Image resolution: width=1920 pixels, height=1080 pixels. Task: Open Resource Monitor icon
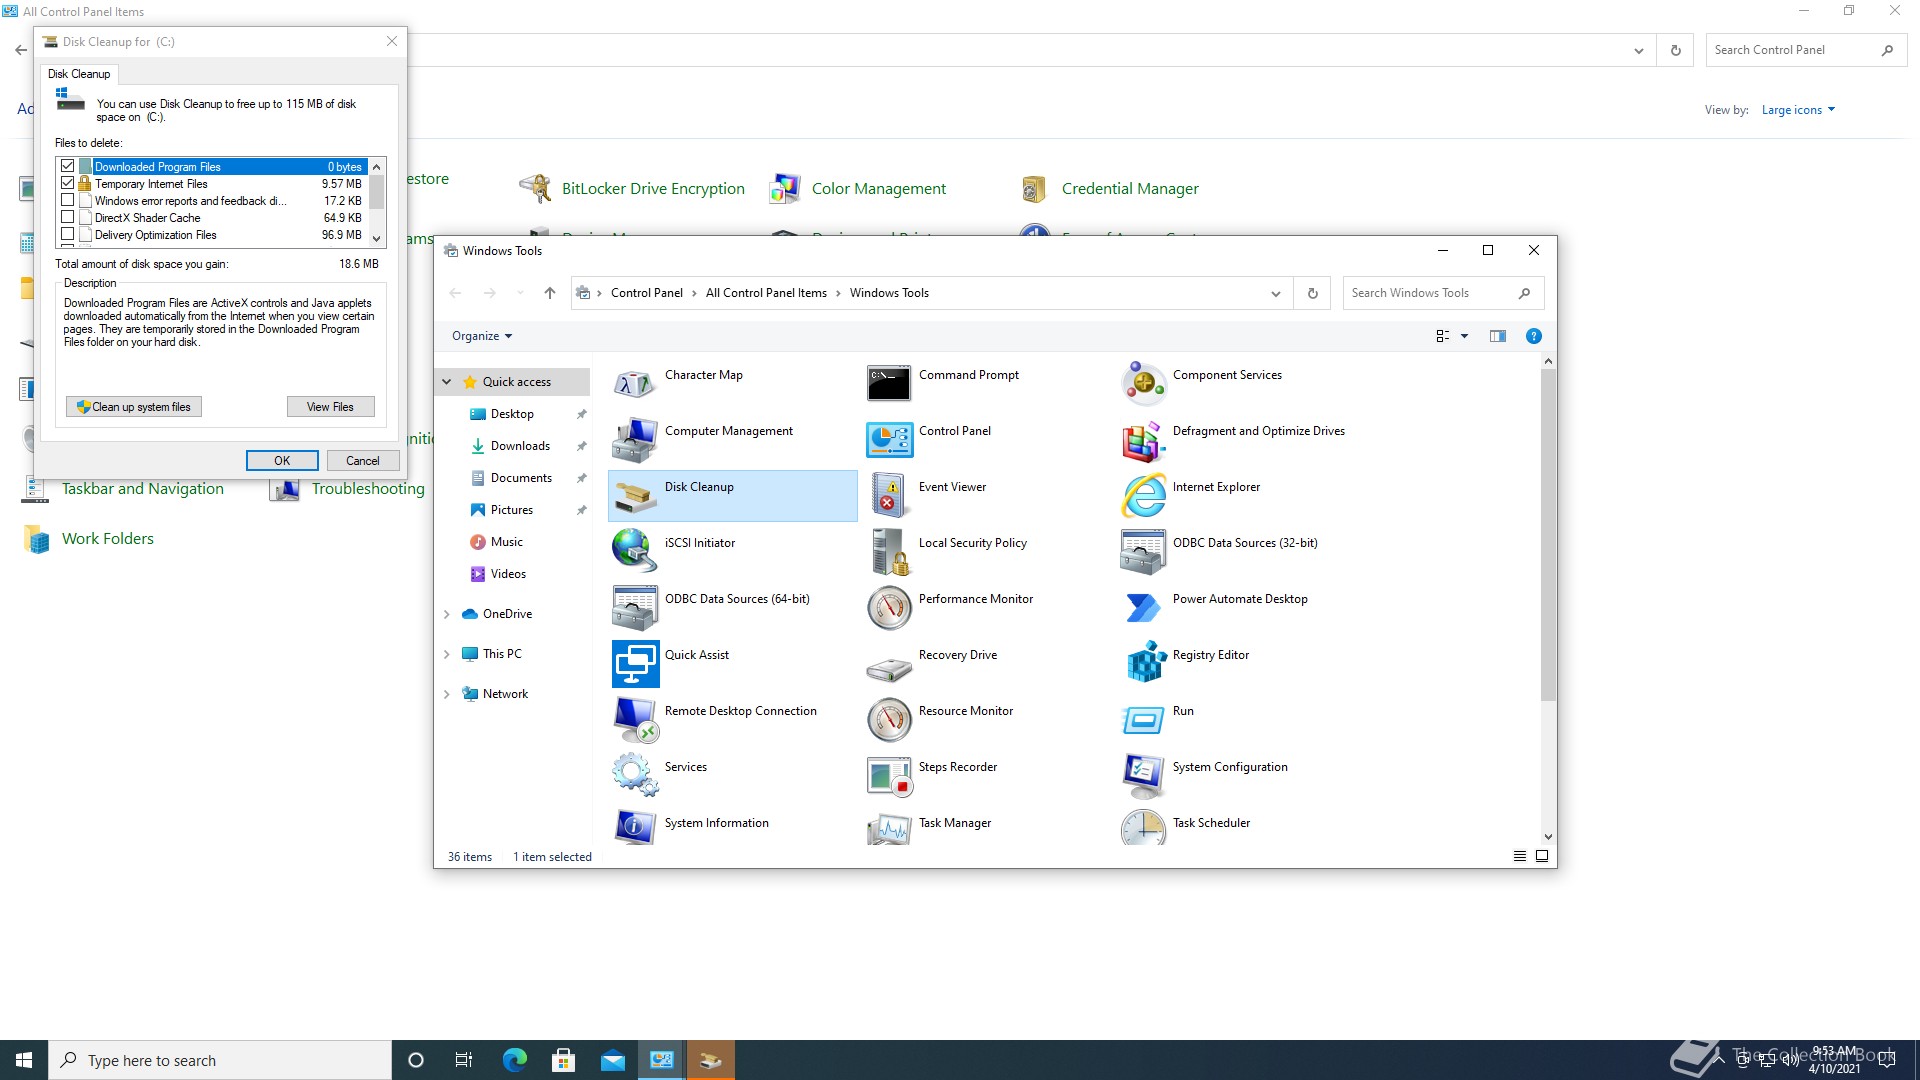(x=889, y=719)
